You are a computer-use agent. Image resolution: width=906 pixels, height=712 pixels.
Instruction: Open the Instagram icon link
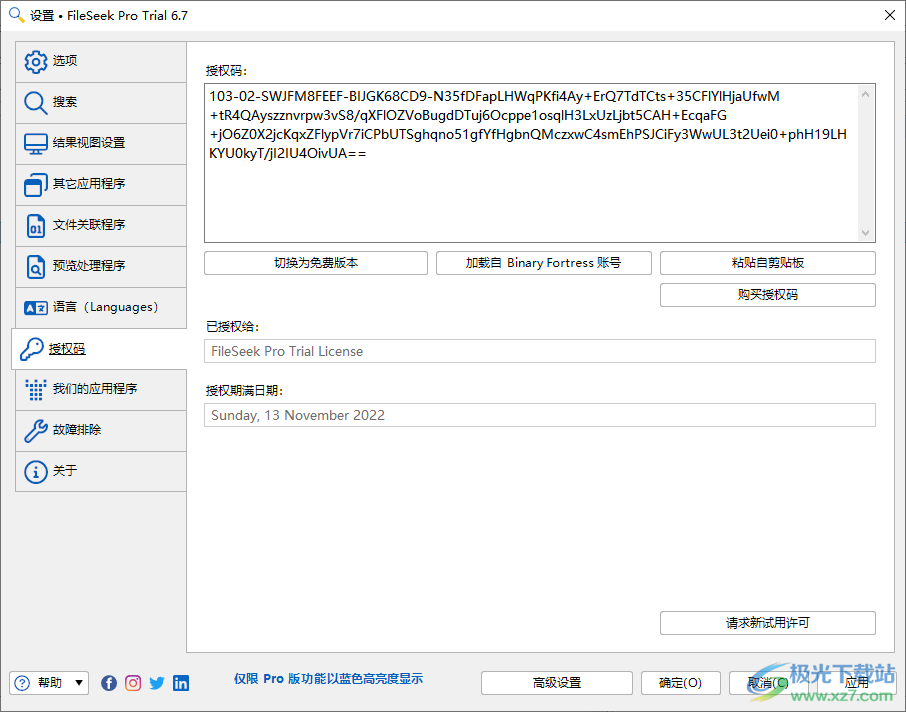pos(133,683)
